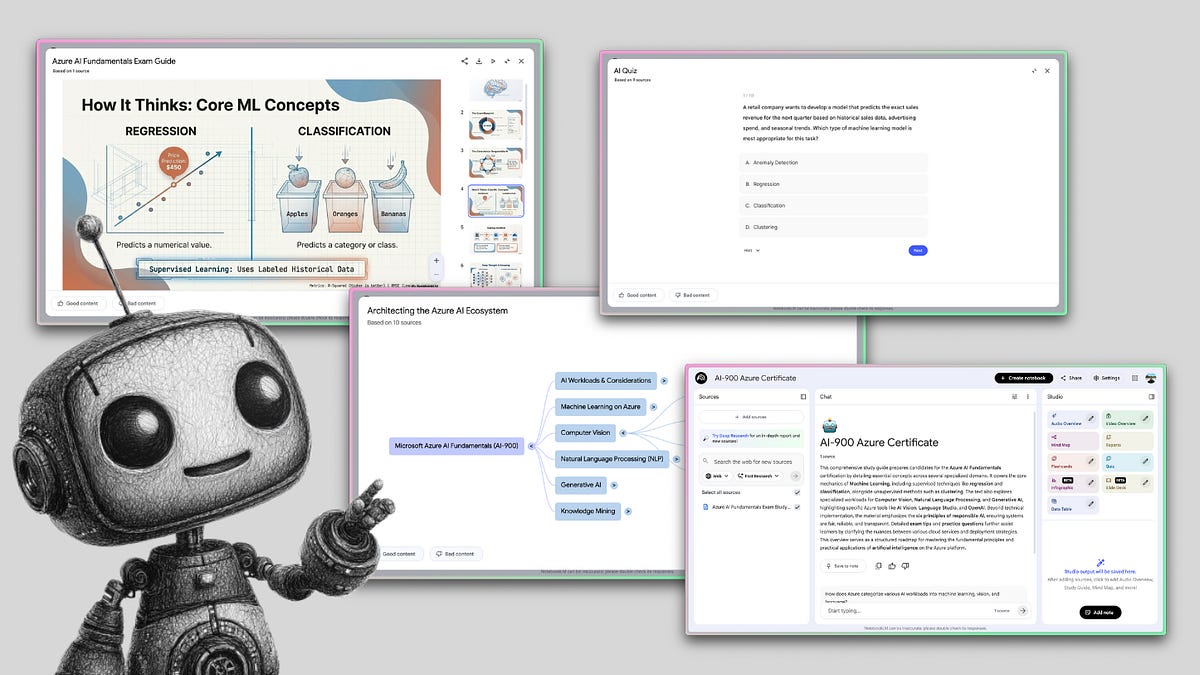Screen dimensions: 1200x675
Task: Select slide thumbnail number 2
Action: tap(495, 124)
